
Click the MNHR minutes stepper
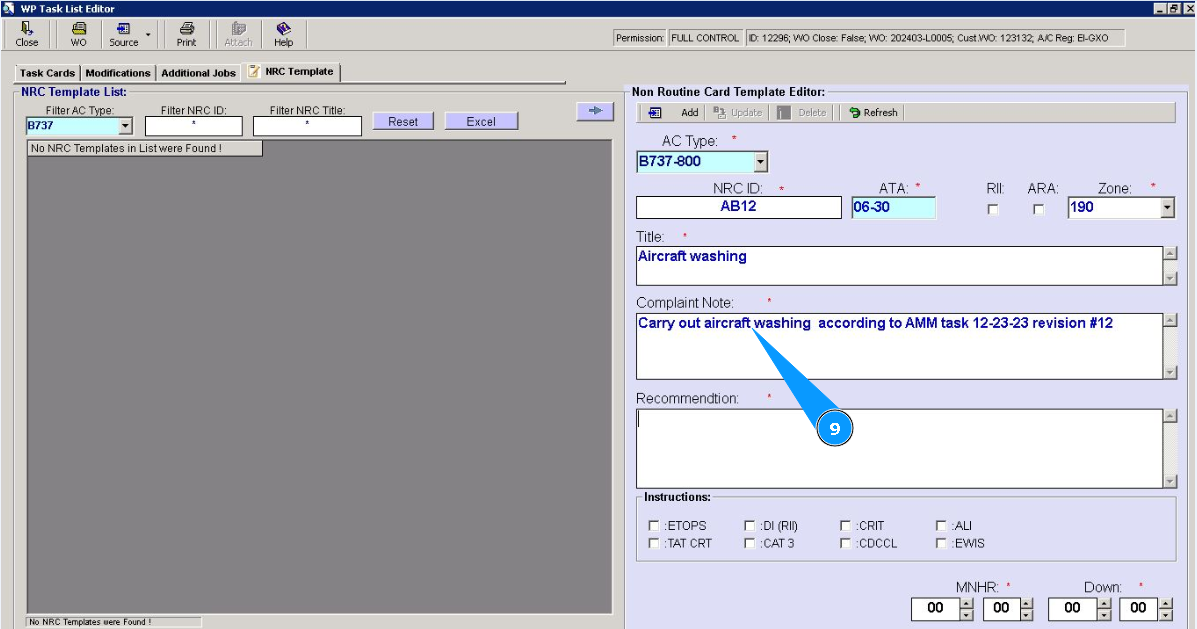click(x=1027, y=608)
